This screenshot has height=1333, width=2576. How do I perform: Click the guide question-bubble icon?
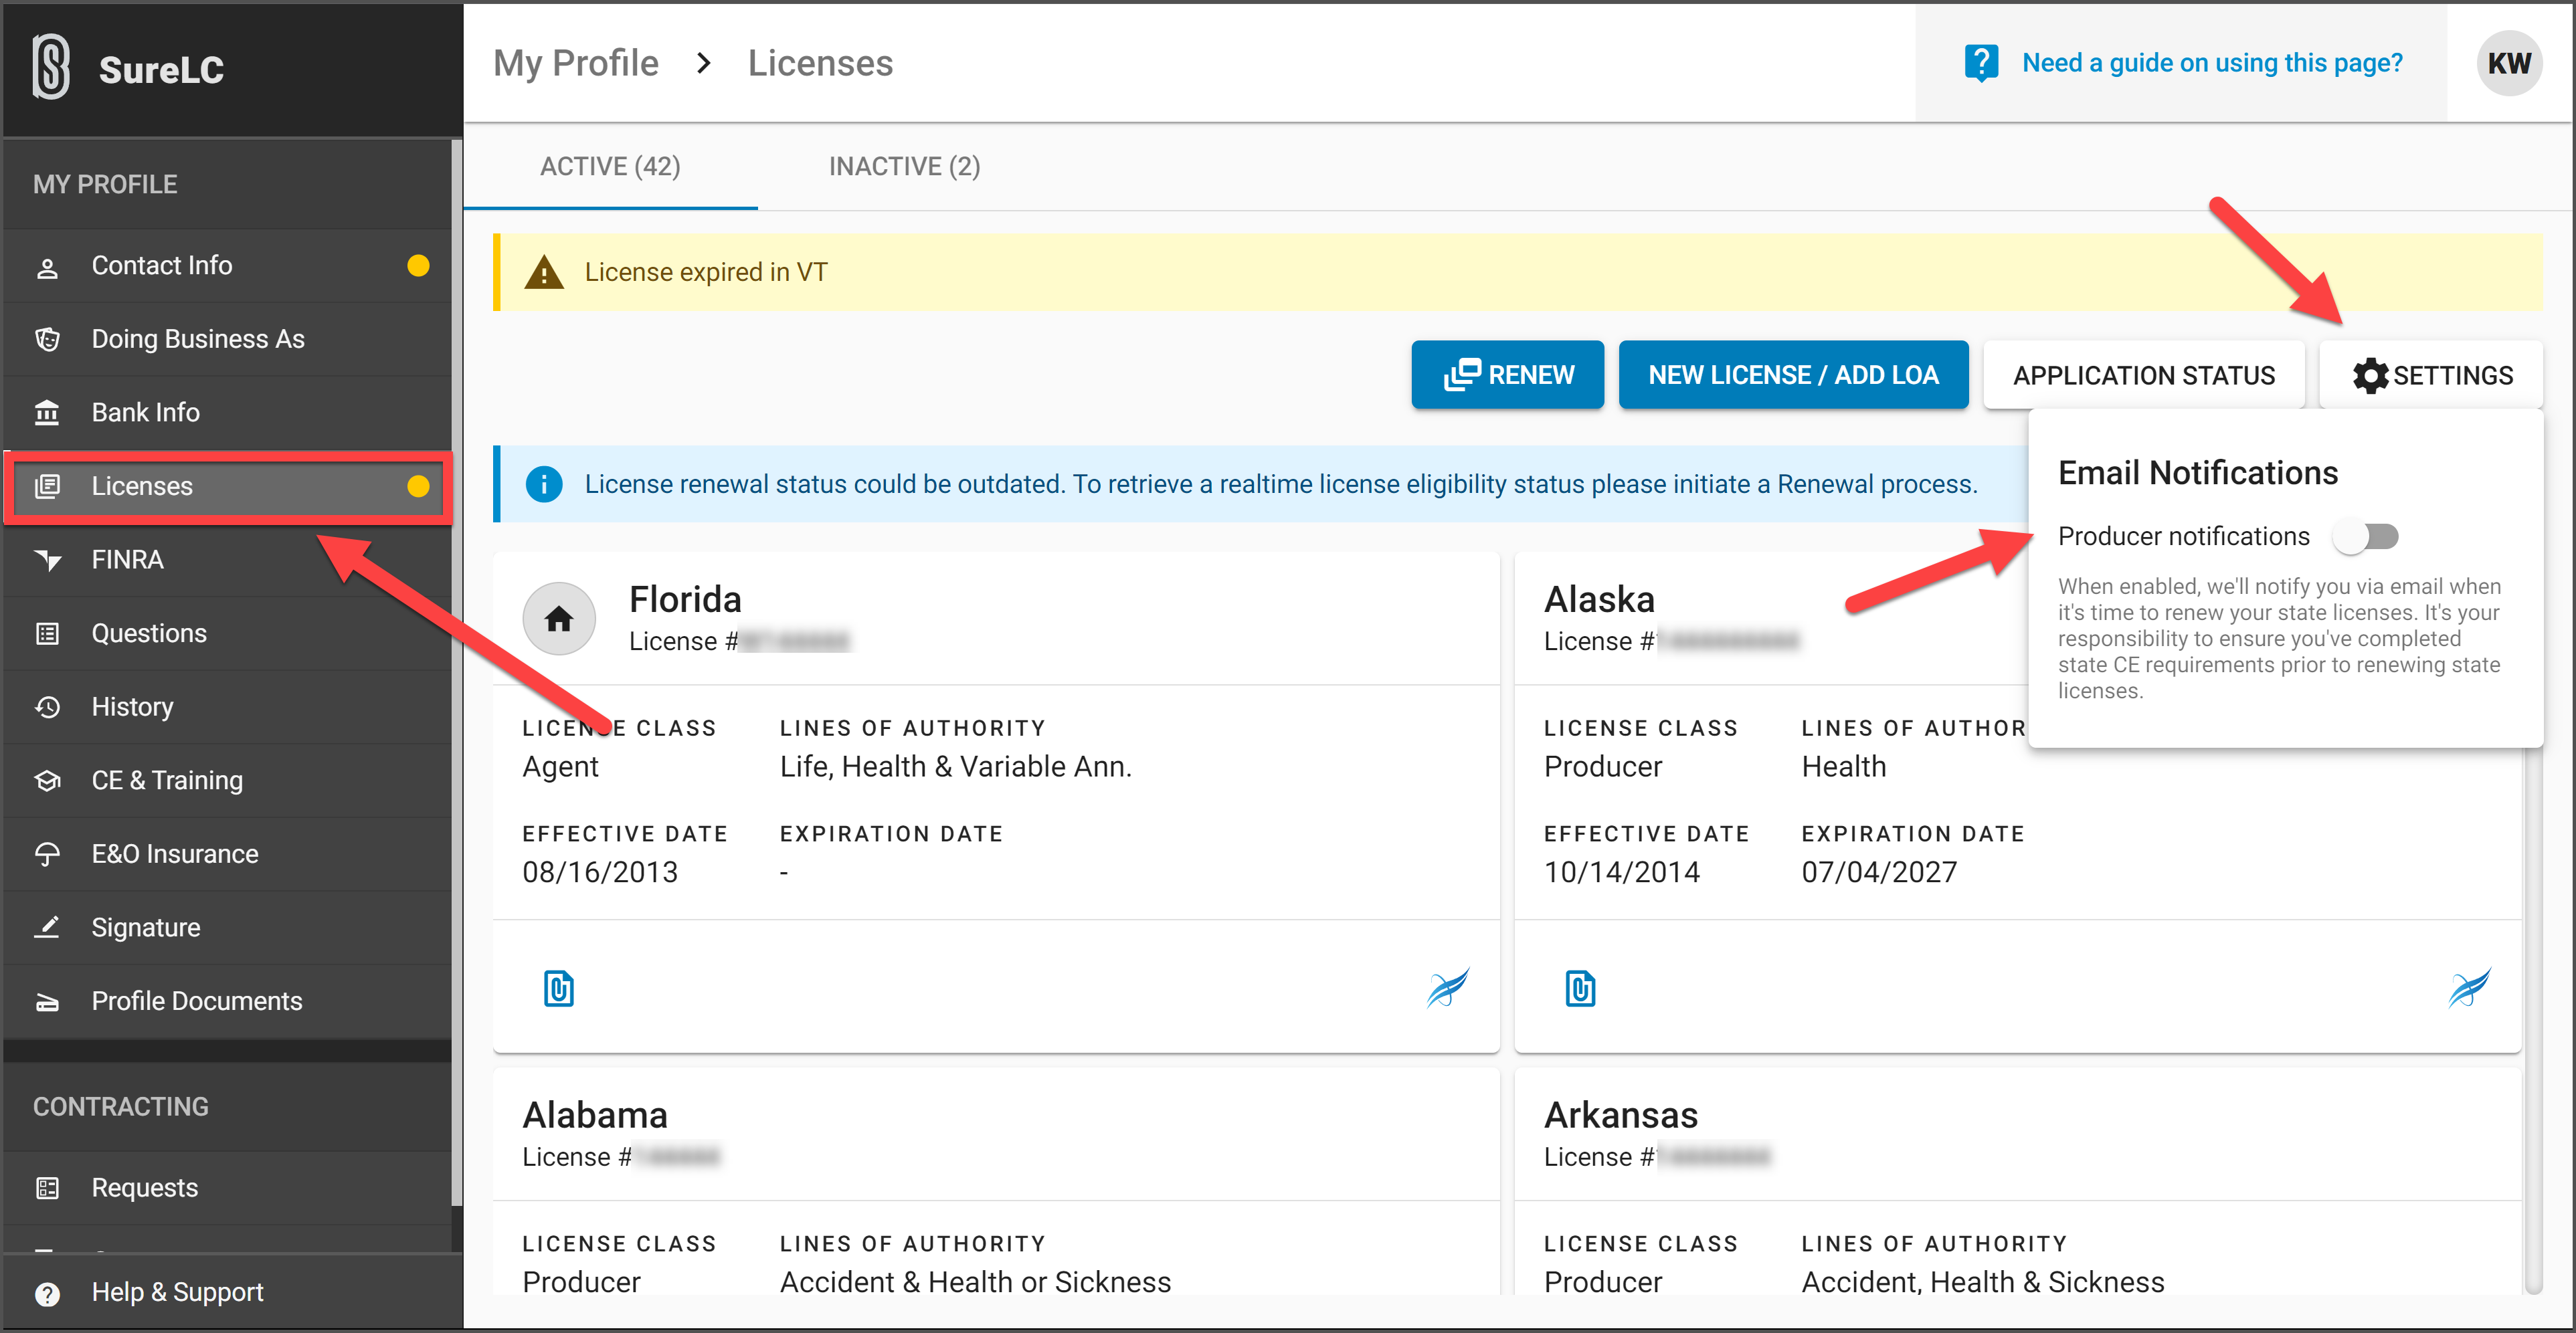[x=1981, y=64]
